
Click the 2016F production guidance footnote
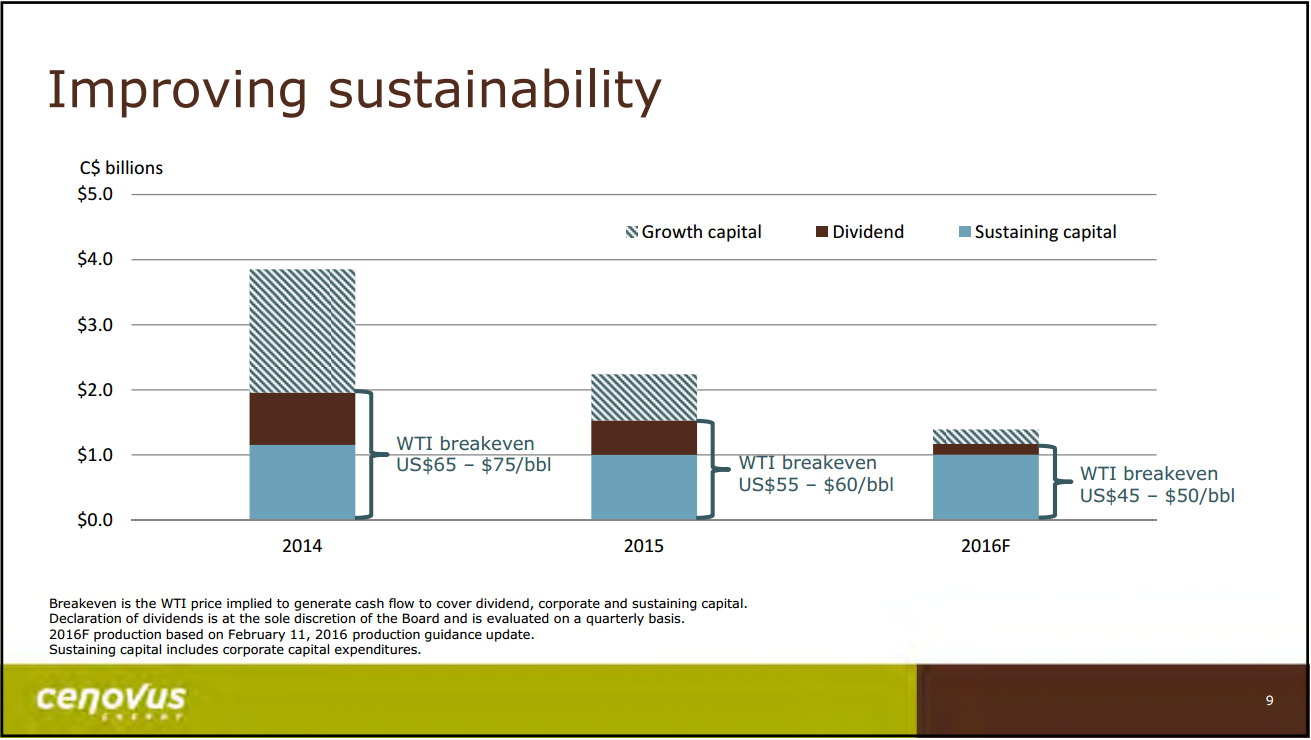tap(292, 634)
